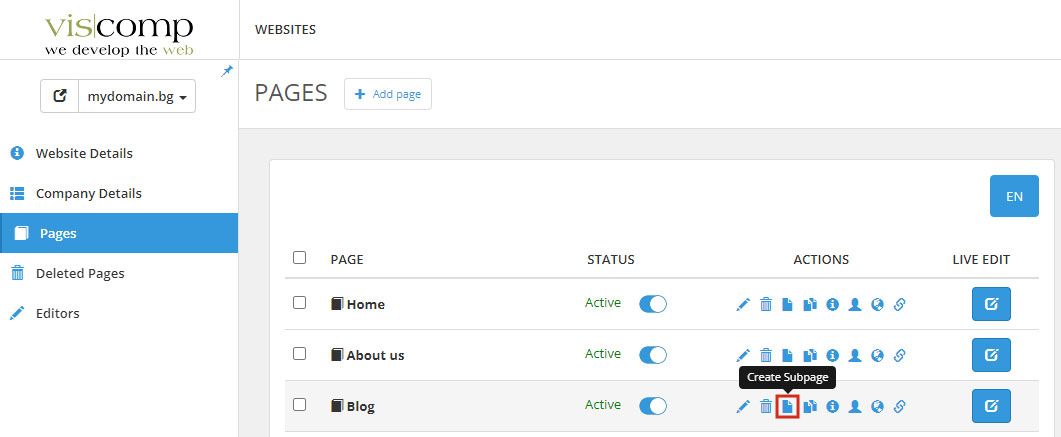
Task: Create a subpage under Blog
Action: [788, 406]
